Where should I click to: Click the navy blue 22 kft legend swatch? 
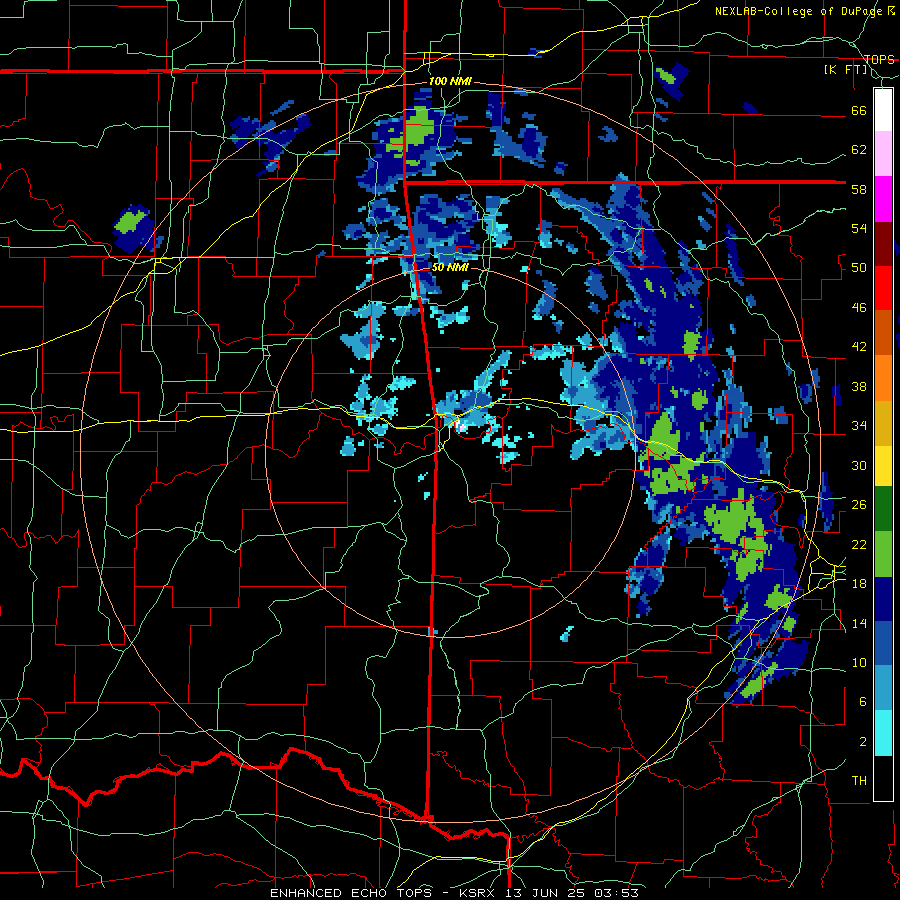883,598
